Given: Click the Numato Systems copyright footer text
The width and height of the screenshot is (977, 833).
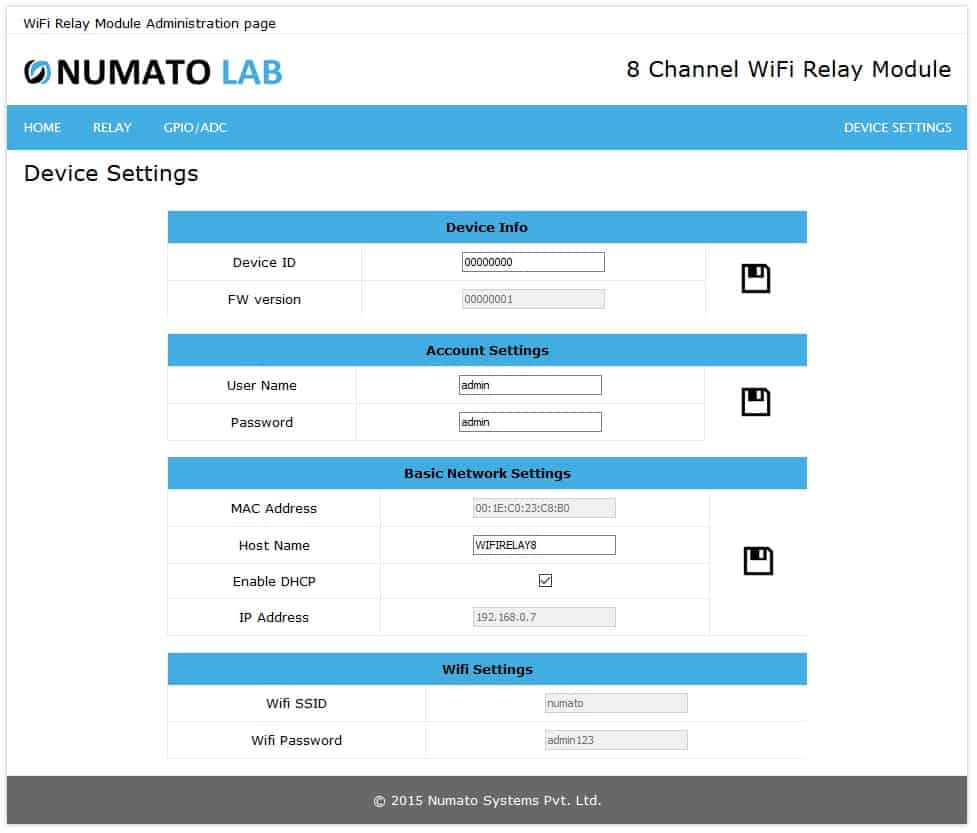Looking at the screenshot, I should pos(487,801).
